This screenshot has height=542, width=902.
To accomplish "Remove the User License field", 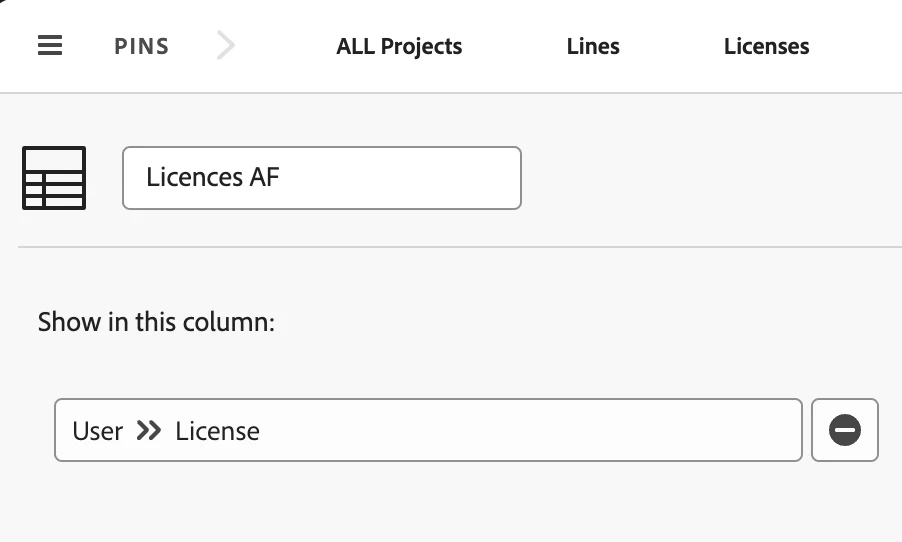I will coord(844,431).
